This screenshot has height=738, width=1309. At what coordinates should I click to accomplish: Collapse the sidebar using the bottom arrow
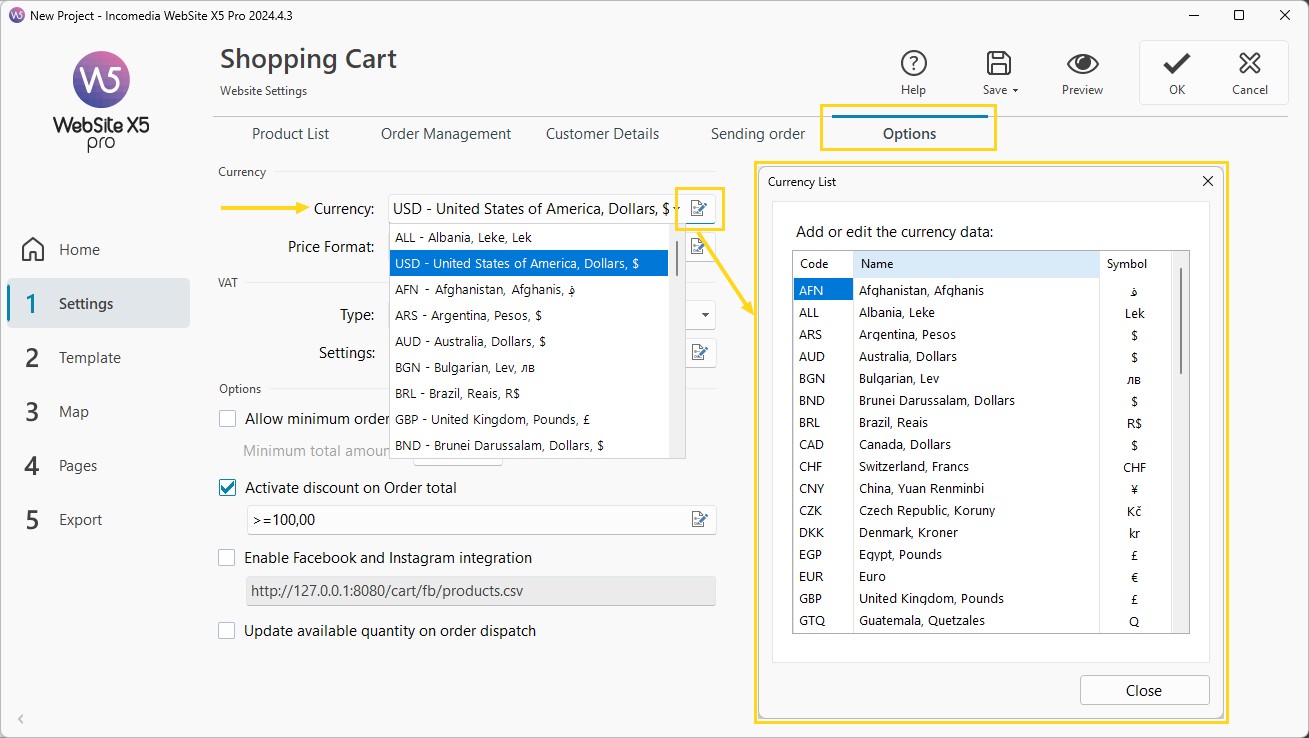click(21, 718)
